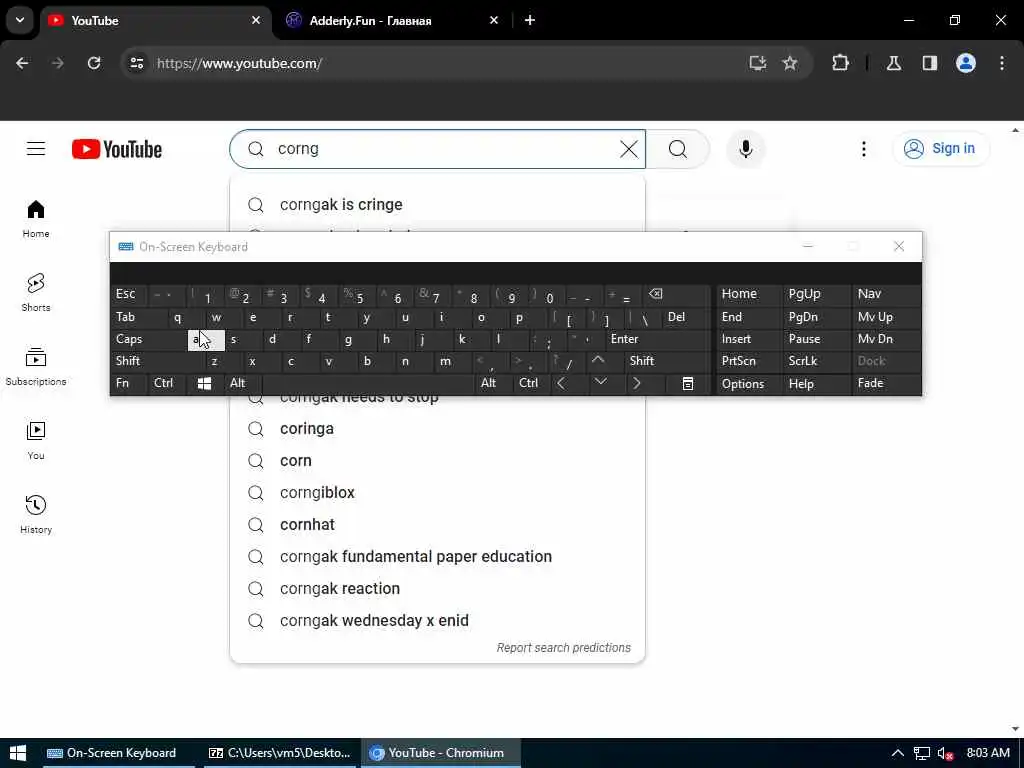Toggle ScrLk key on On-Screen Keyboard
1024x768 pixels.
tap(816, 361)
